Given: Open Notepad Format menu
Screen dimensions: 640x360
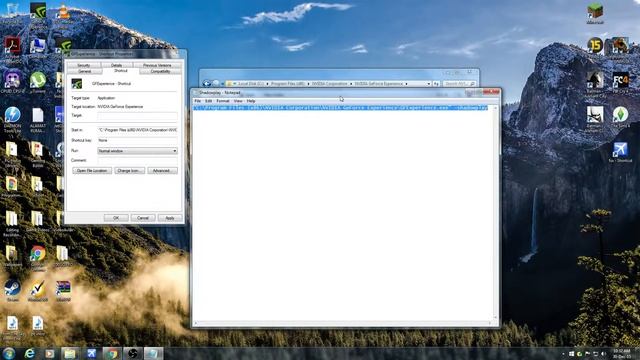Looking at the screenshot, I should coord(223,101).
